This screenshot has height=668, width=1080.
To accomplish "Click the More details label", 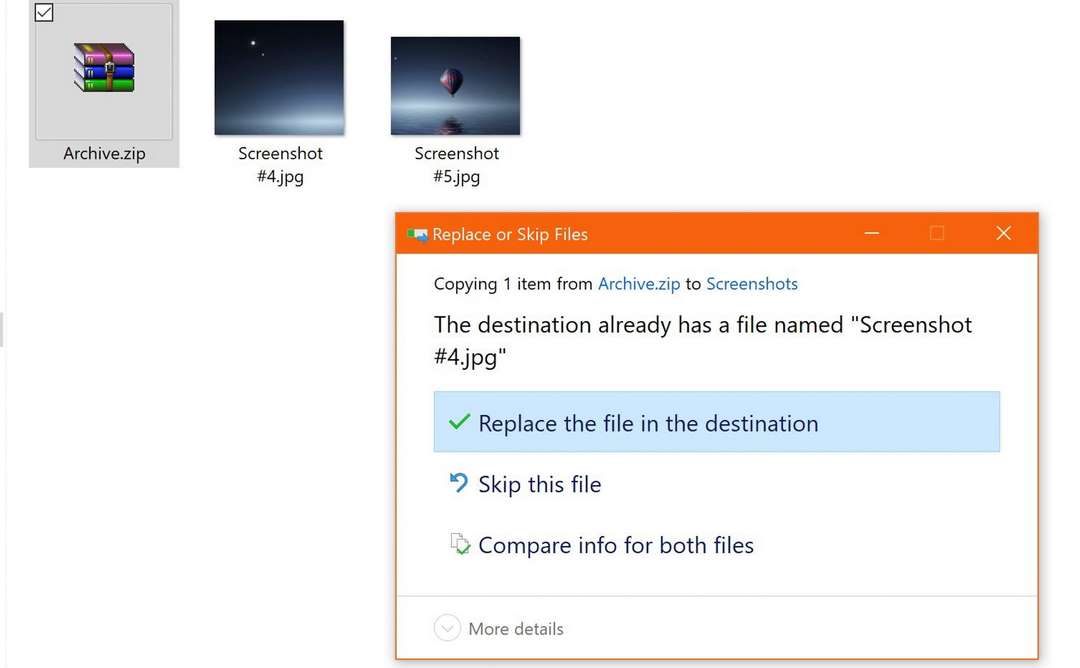I will [516, 629].
